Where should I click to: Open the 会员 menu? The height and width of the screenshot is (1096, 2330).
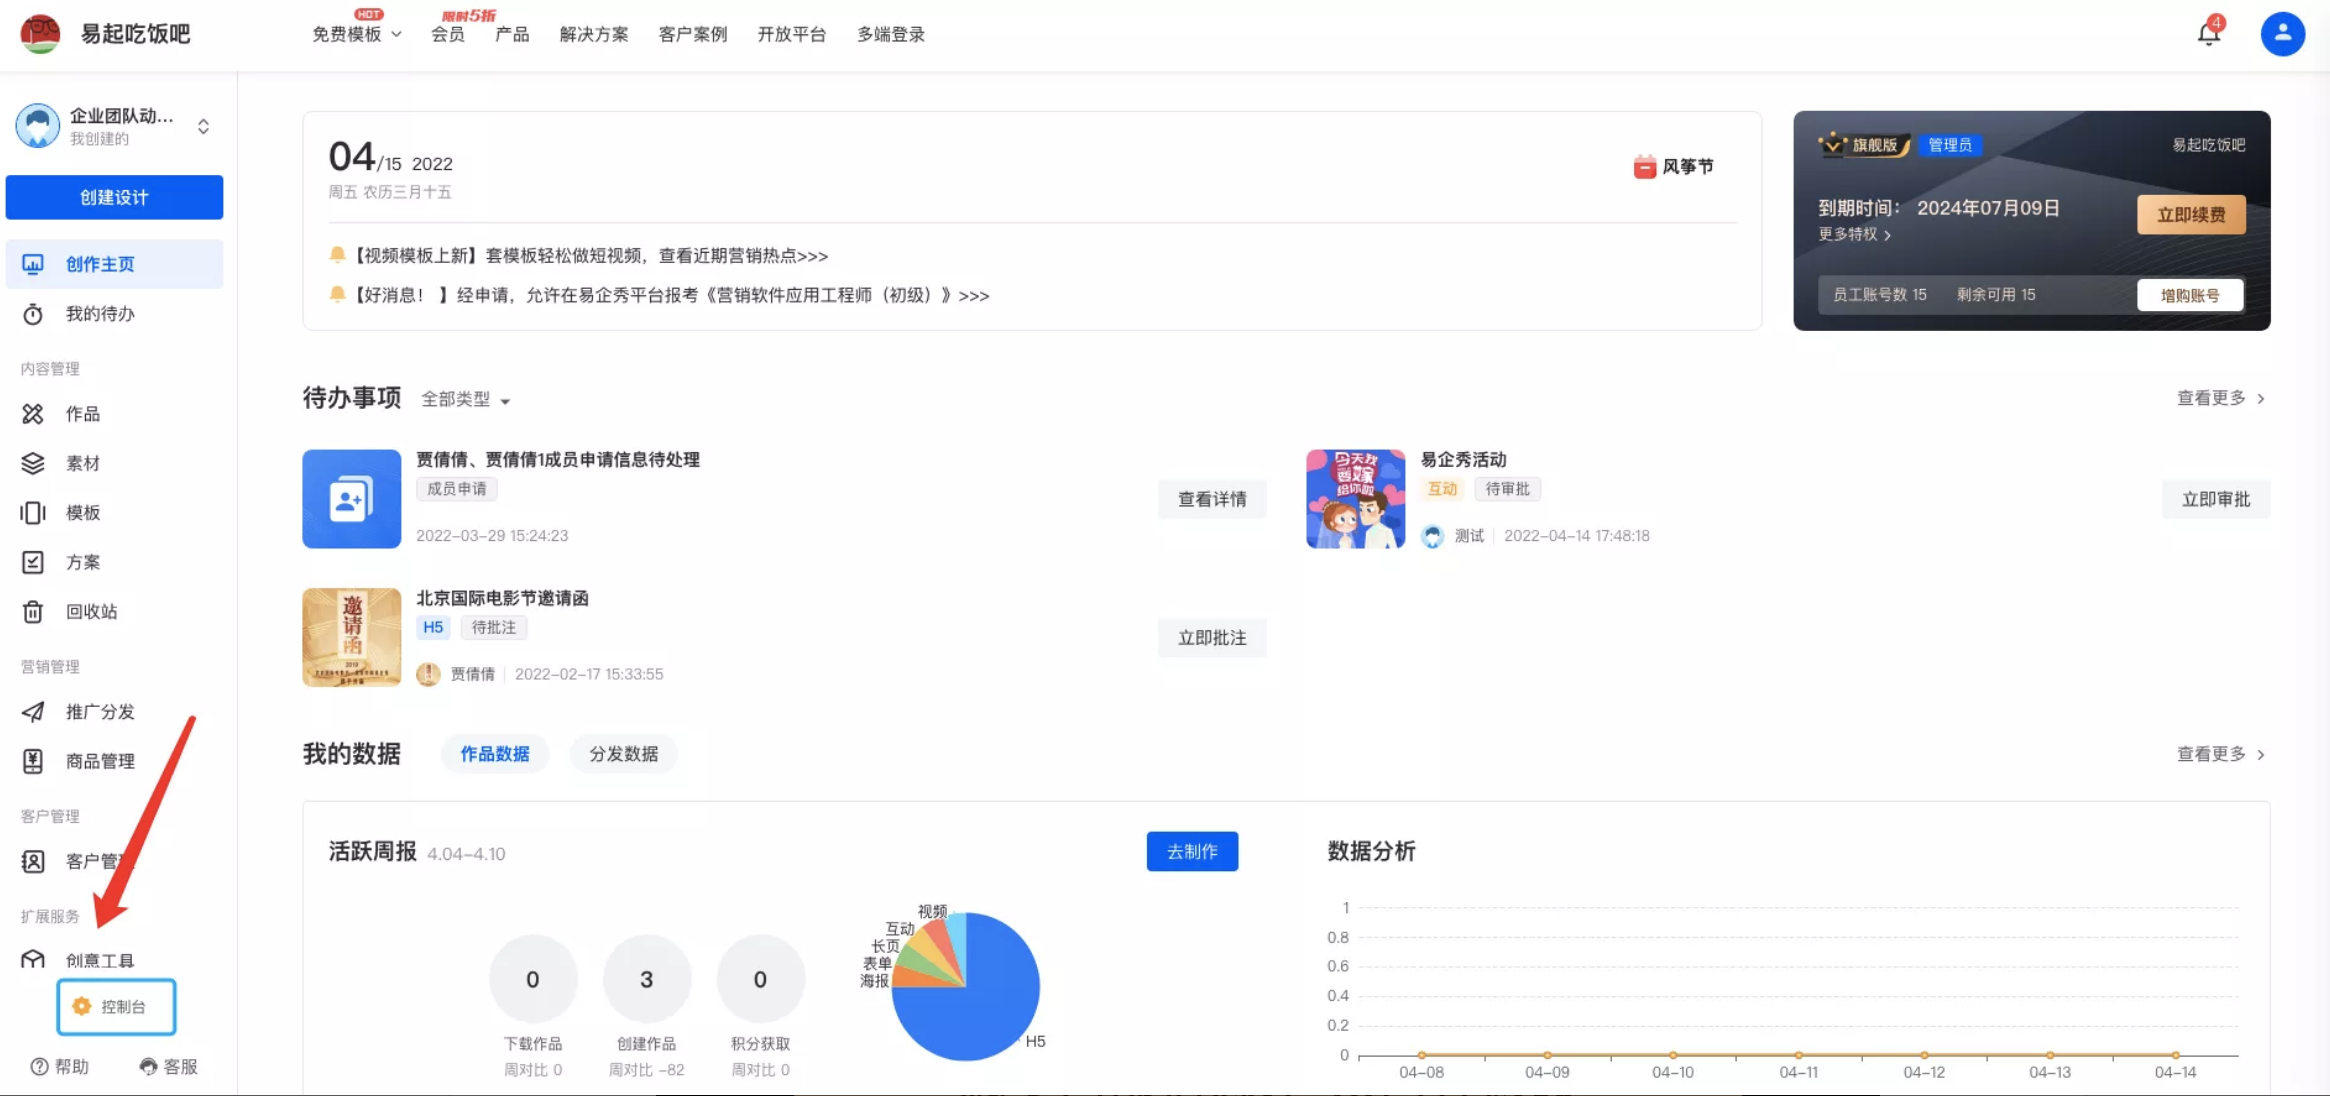tap(448, 34)
